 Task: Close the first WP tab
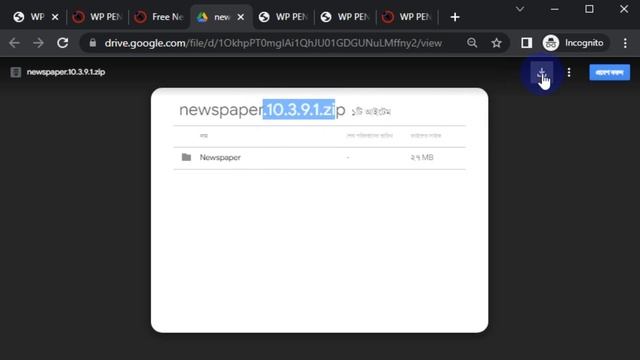(55, 17)
